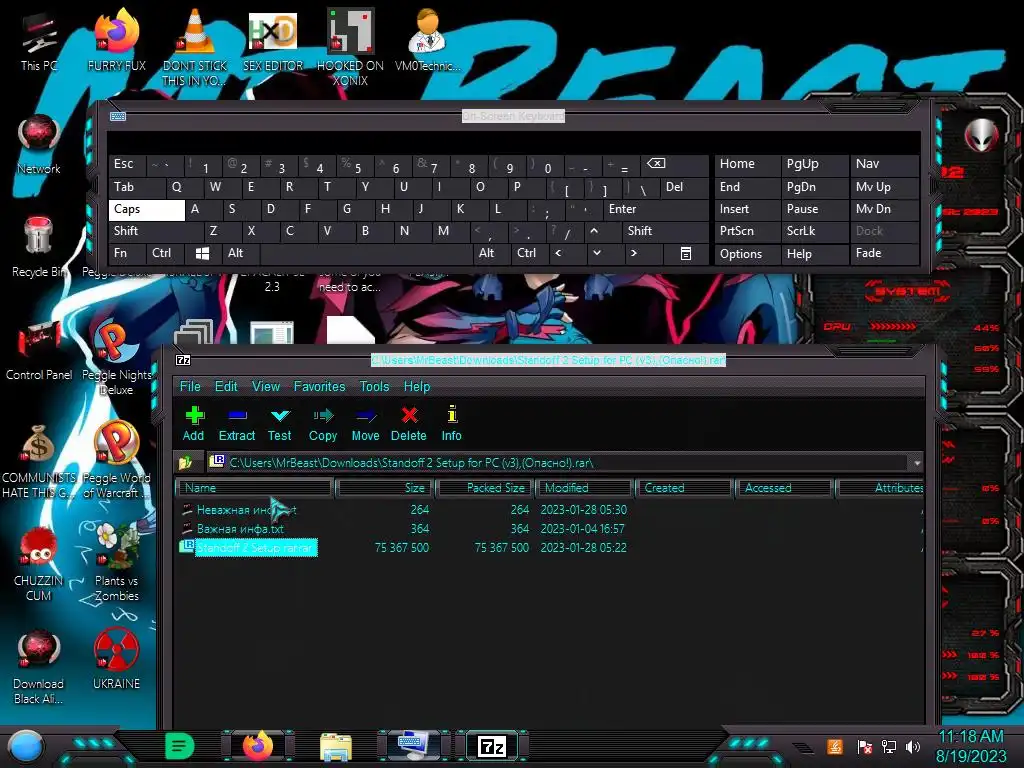Sort by the Packed Size column header
Screen dimensions: 1024x768
(x=485, y=488)
